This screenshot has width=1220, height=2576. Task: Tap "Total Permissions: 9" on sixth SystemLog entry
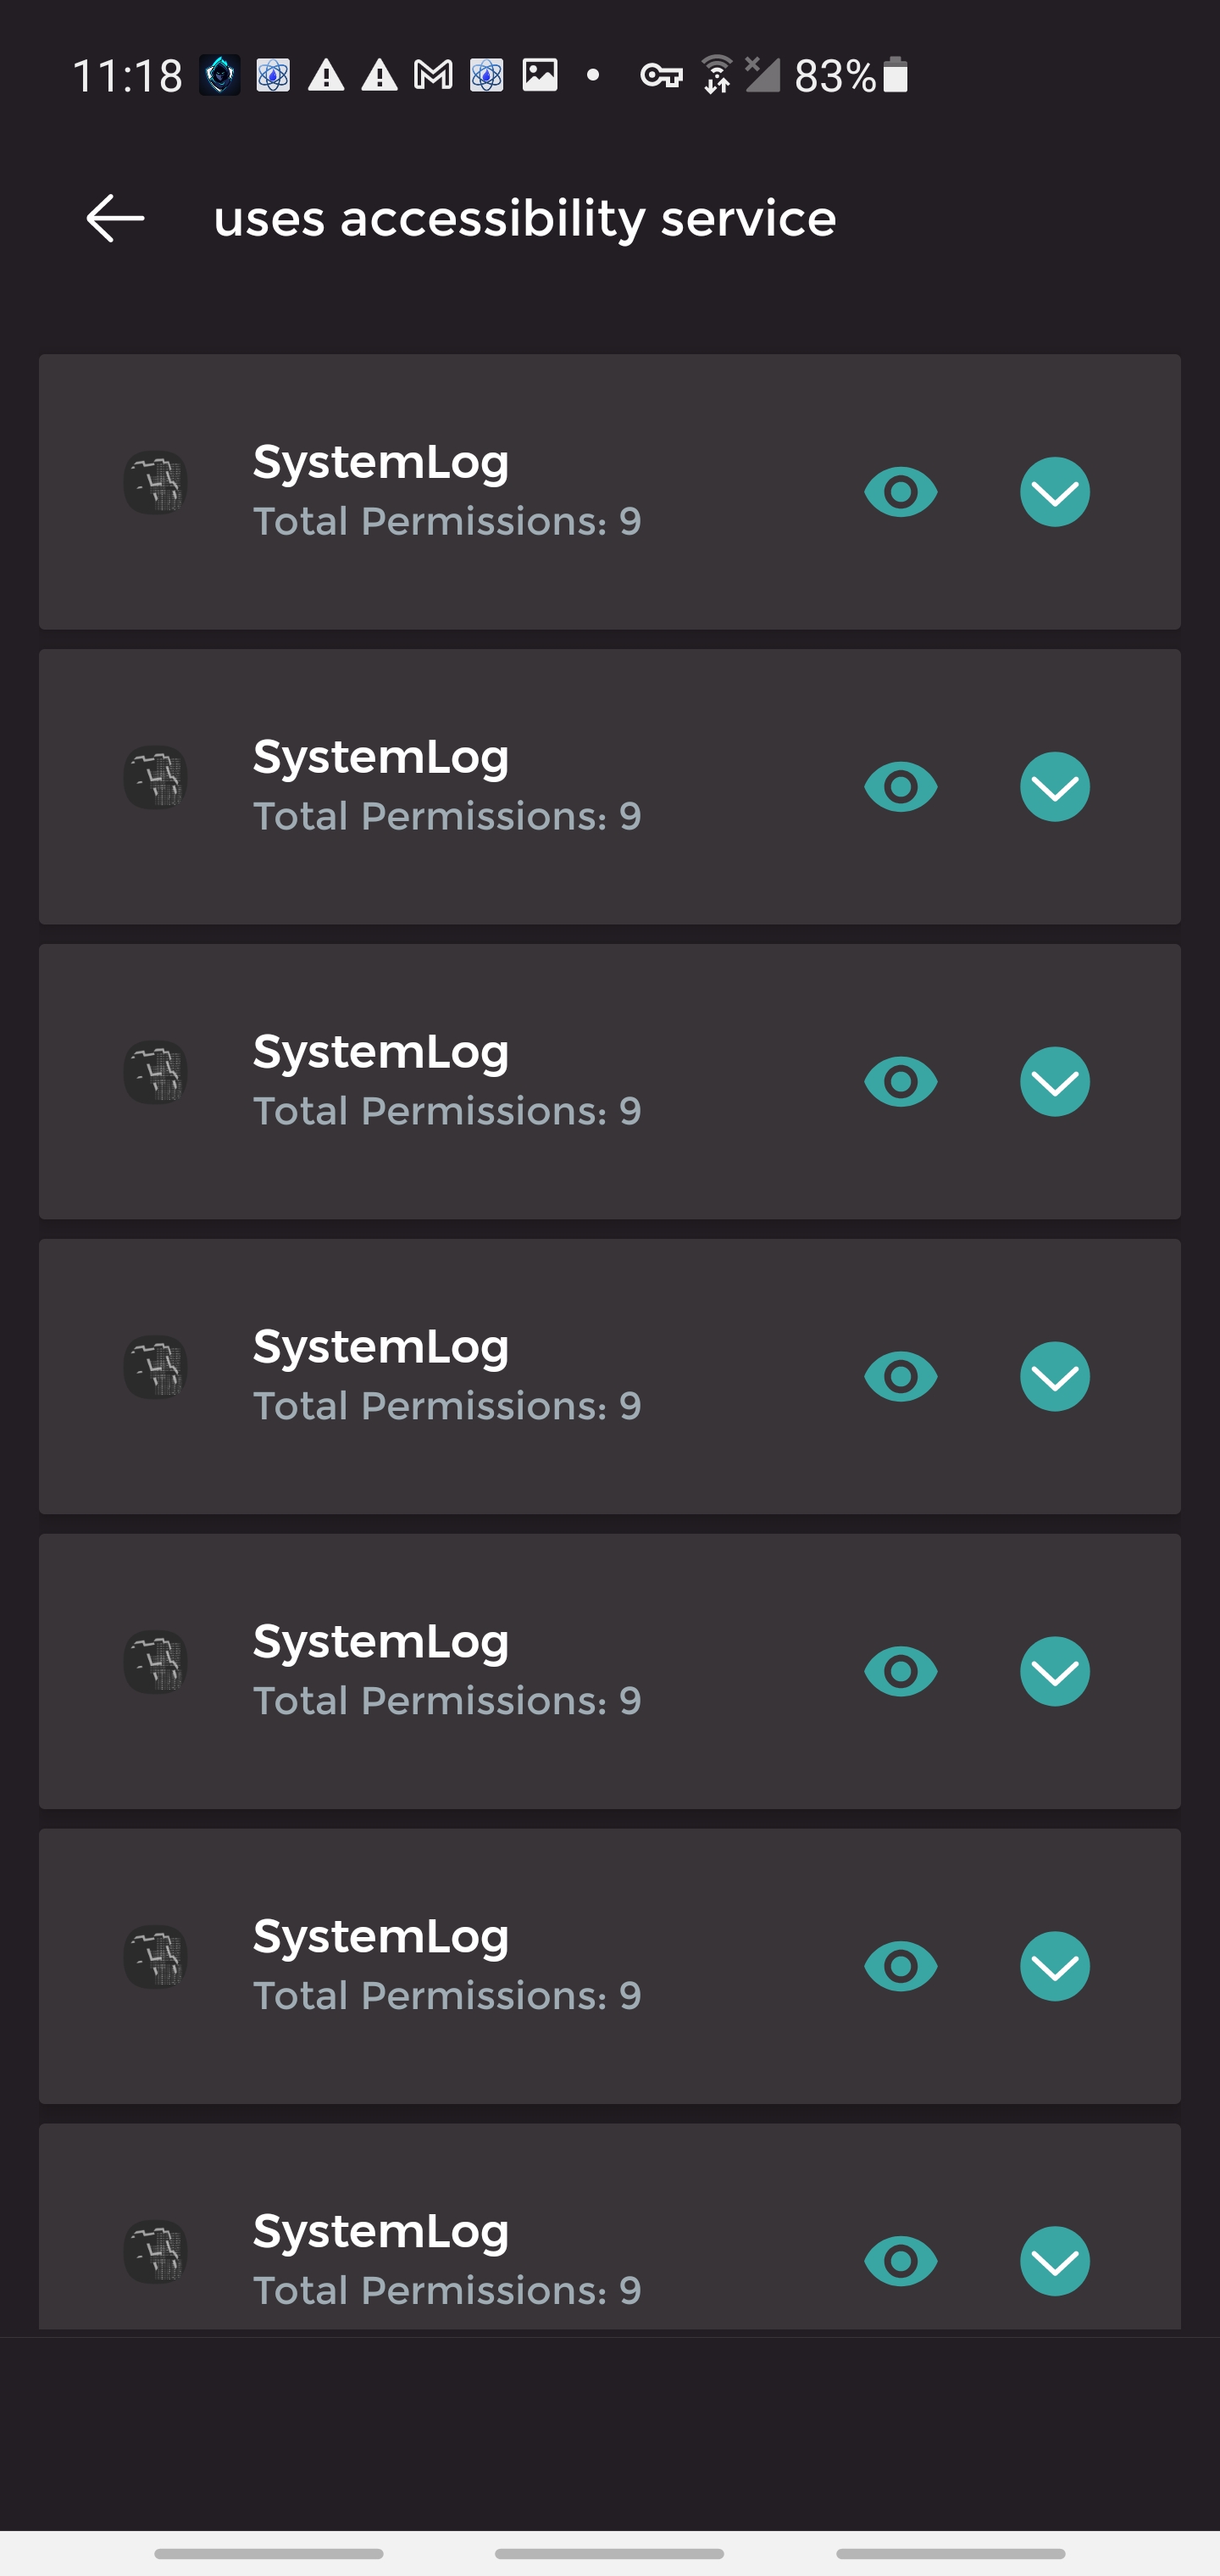click(x=447, y=1996)
